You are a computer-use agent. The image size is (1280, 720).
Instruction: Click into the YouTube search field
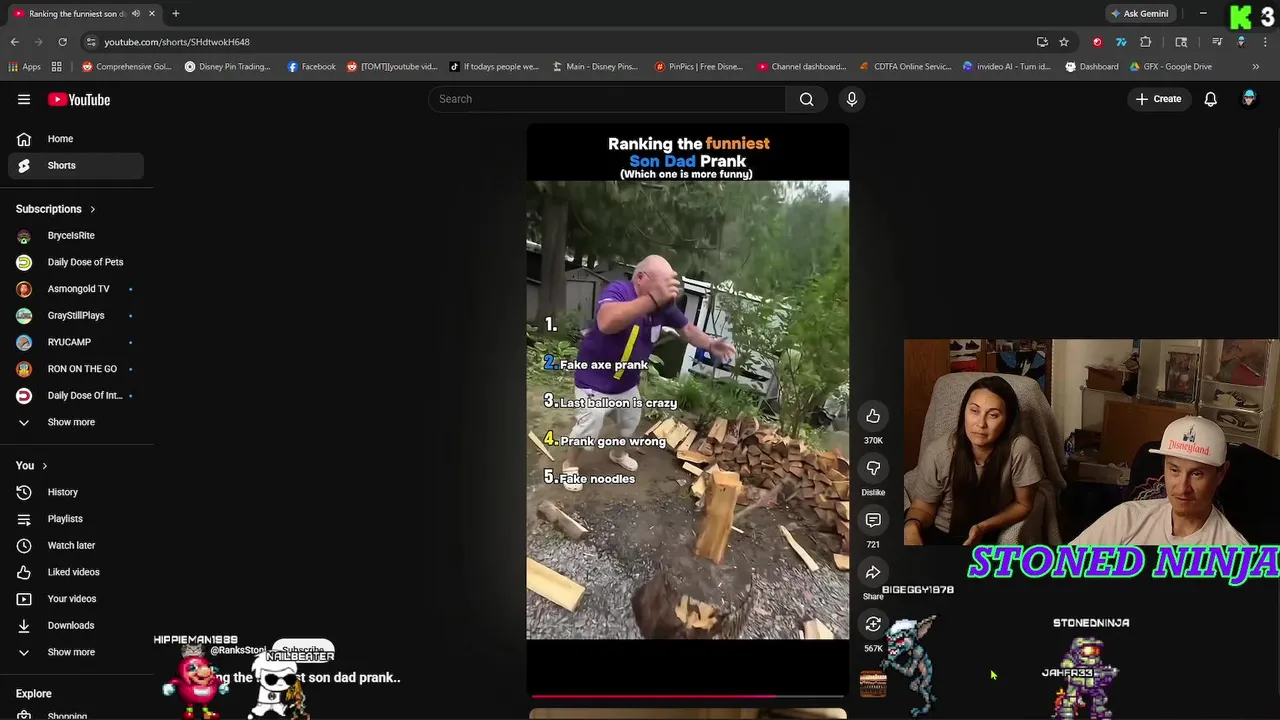click(607, 99)
